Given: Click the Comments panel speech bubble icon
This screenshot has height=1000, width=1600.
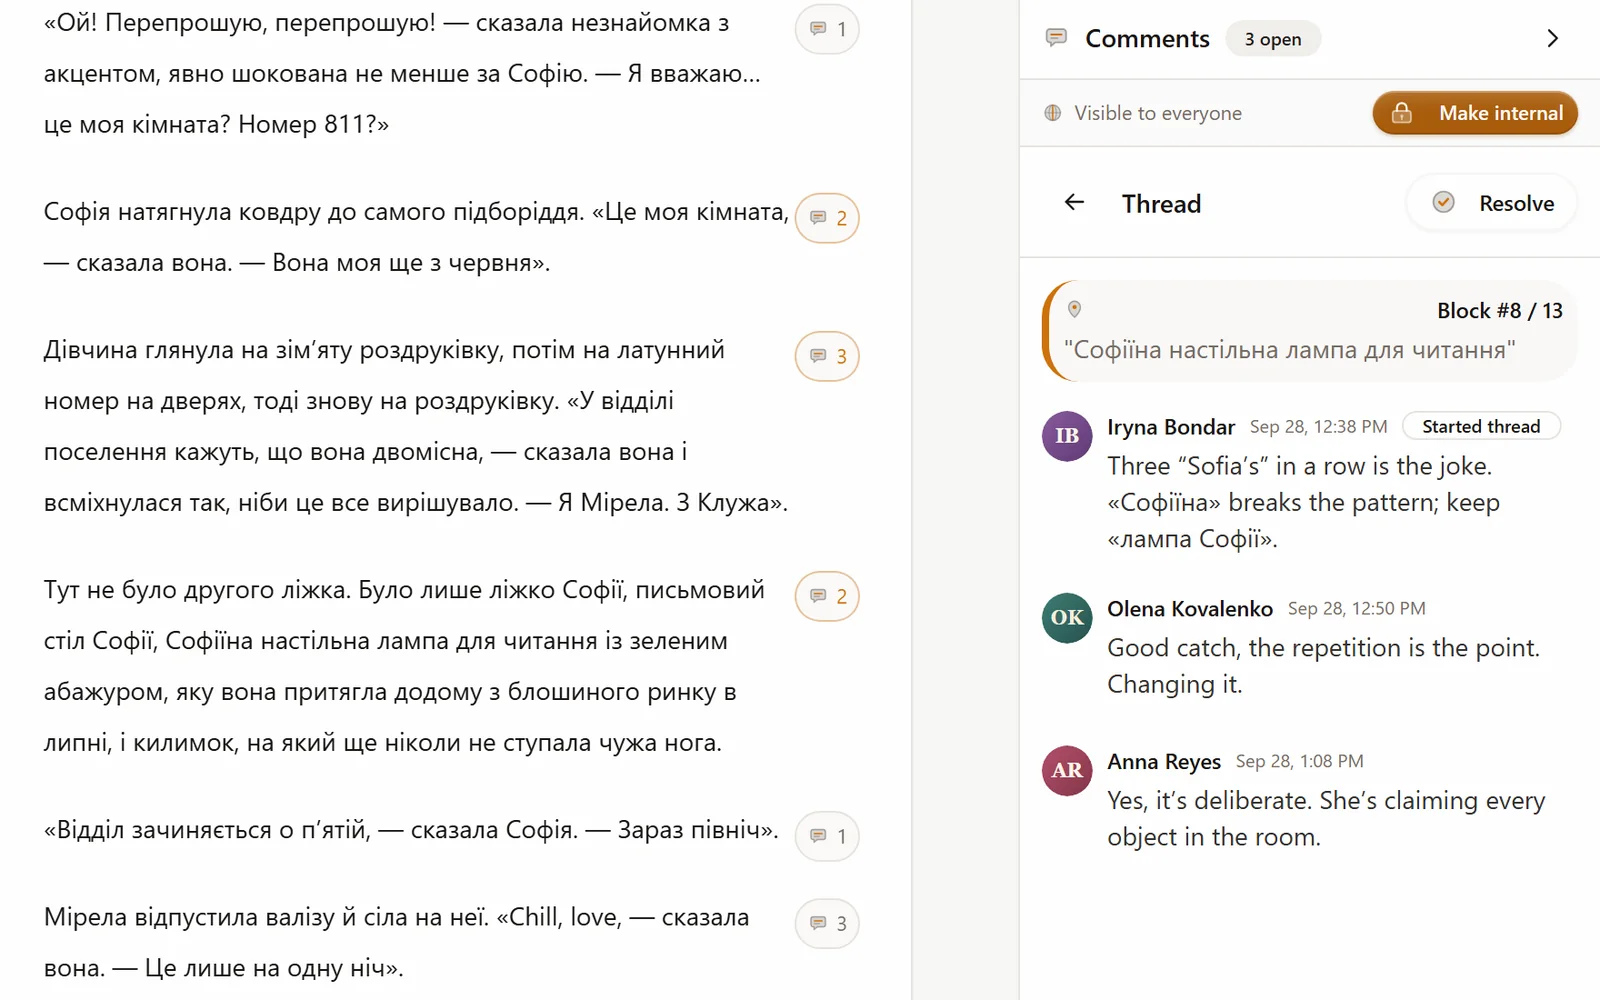Looking at the screenshot, I should [x=1055, y=38].
